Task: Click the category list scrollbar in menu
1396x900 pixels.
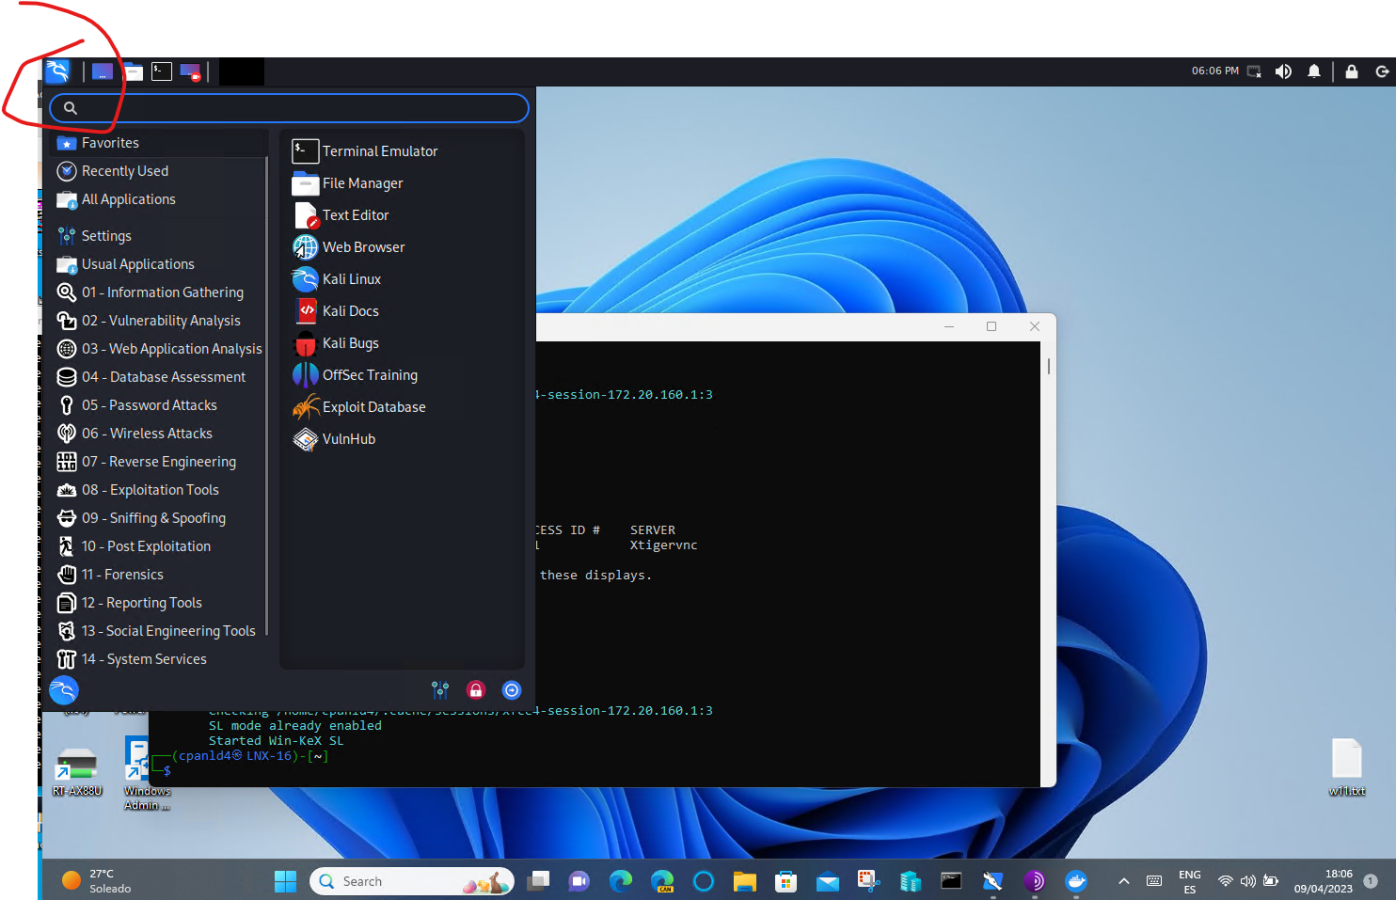Action: [266, 395]
